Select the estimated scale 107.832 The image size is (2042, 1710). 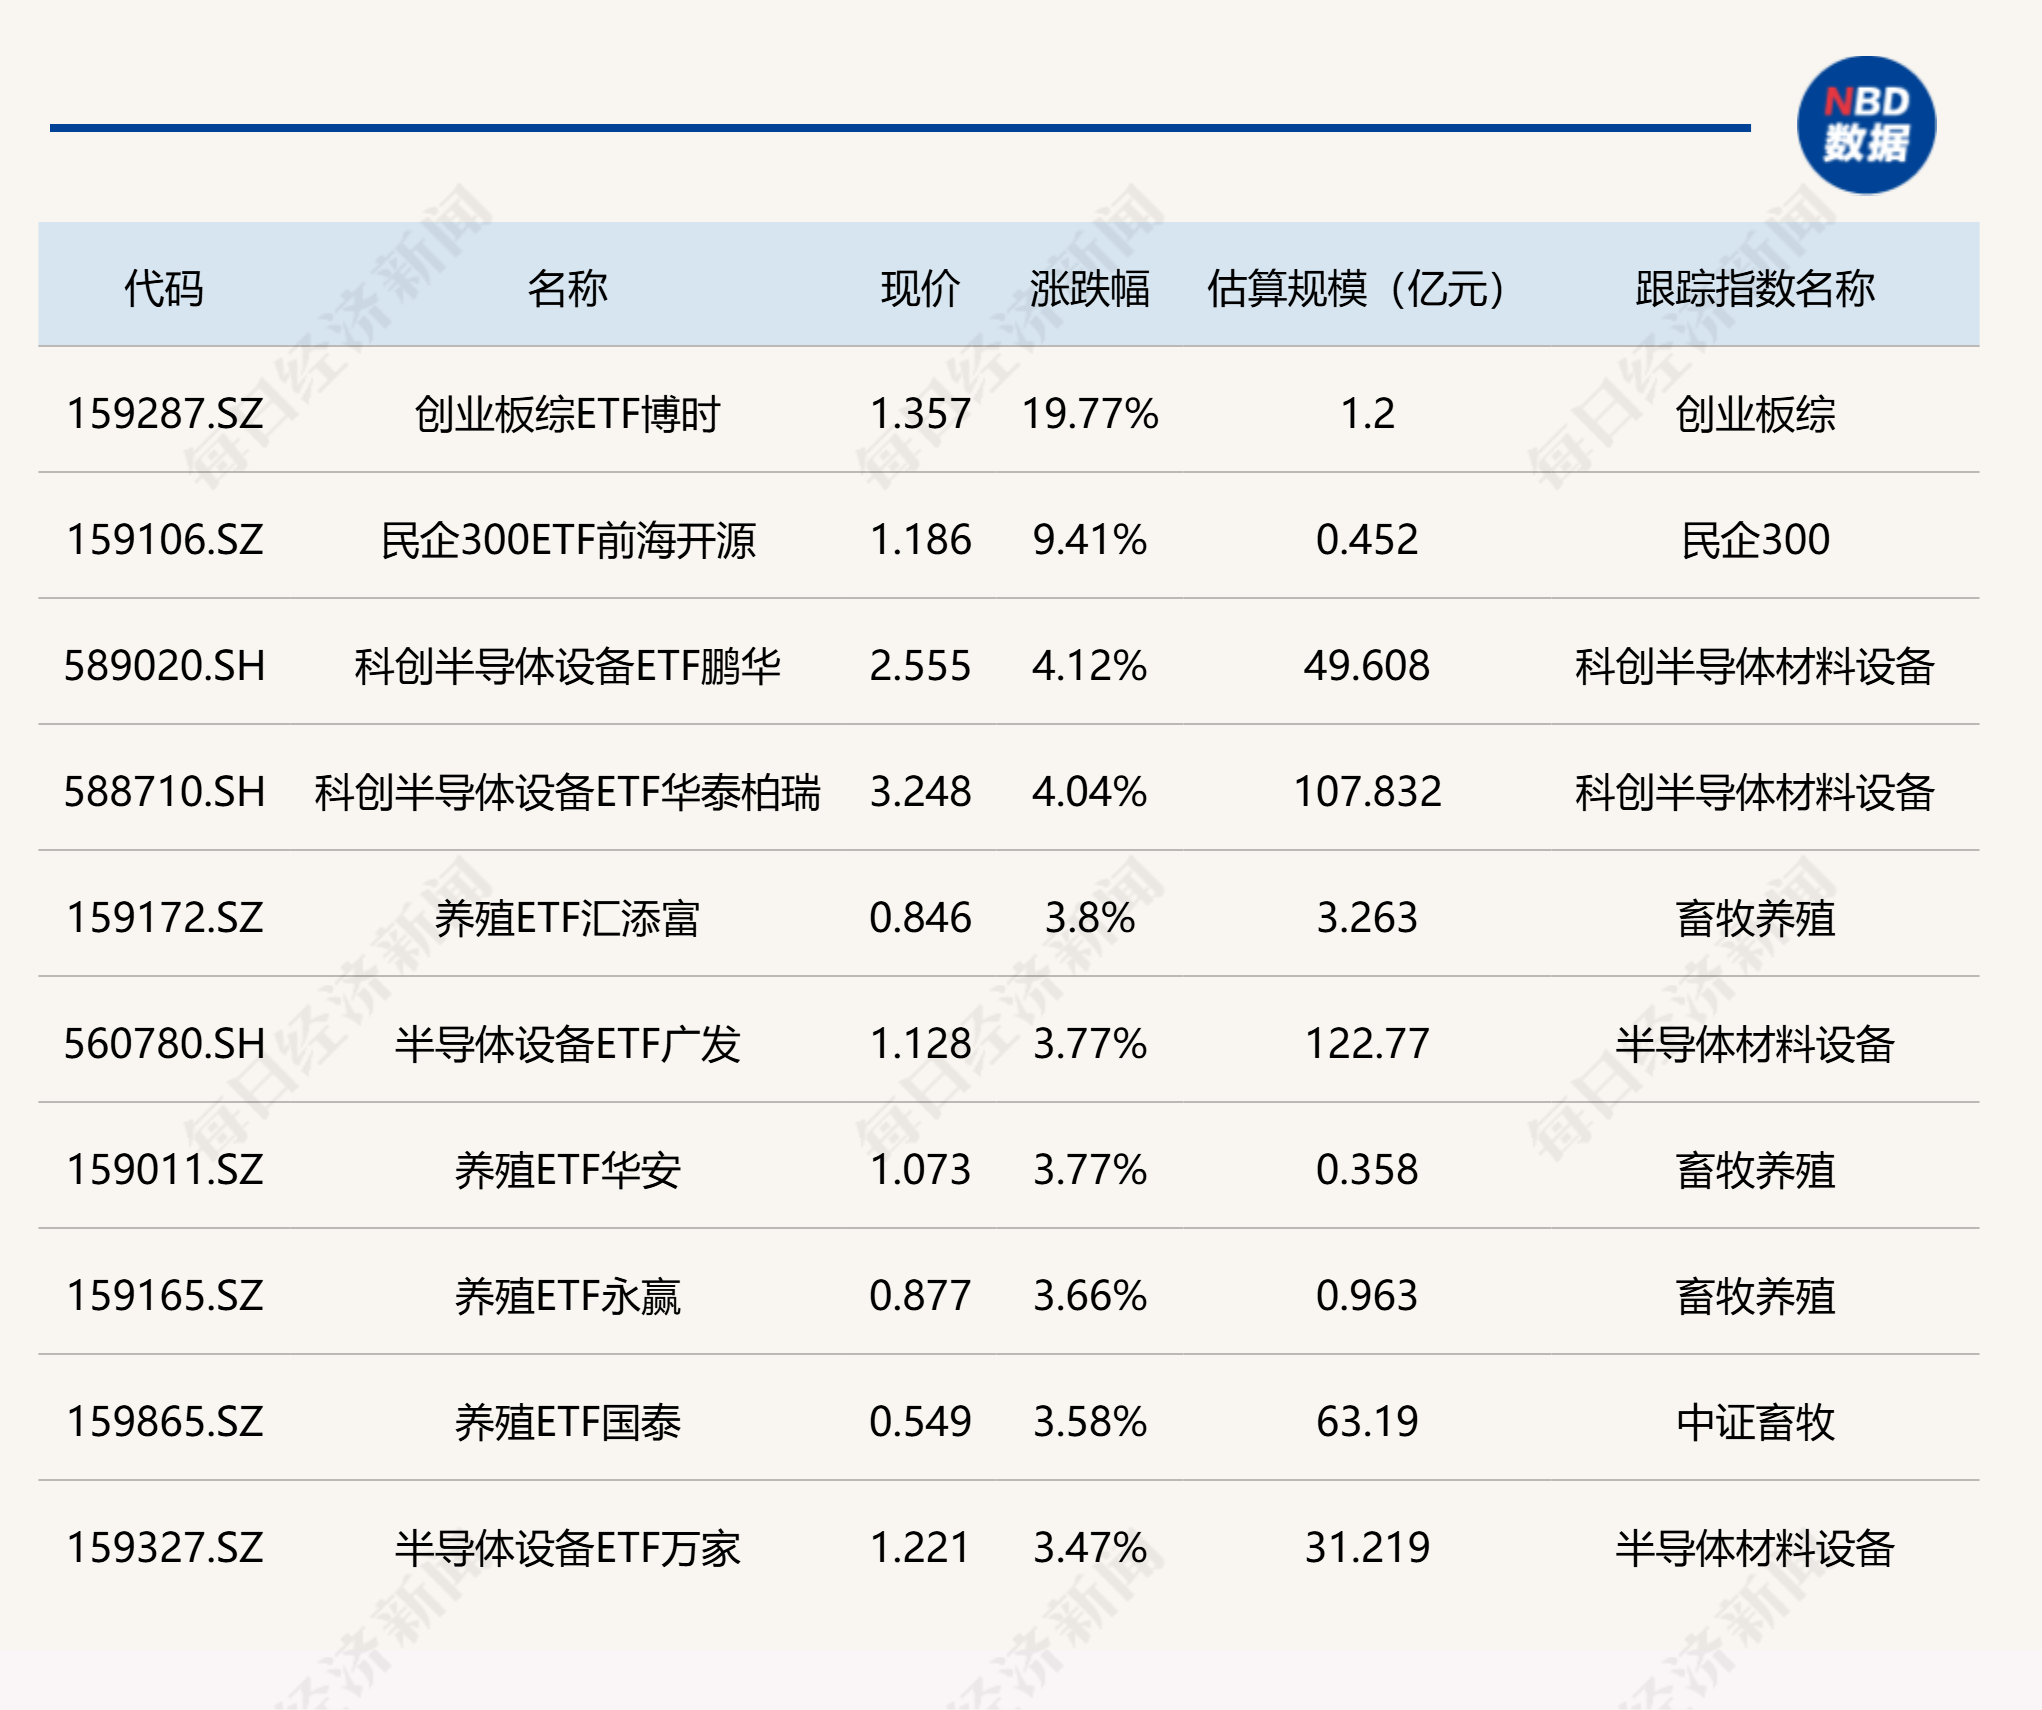click(1367, 792)
